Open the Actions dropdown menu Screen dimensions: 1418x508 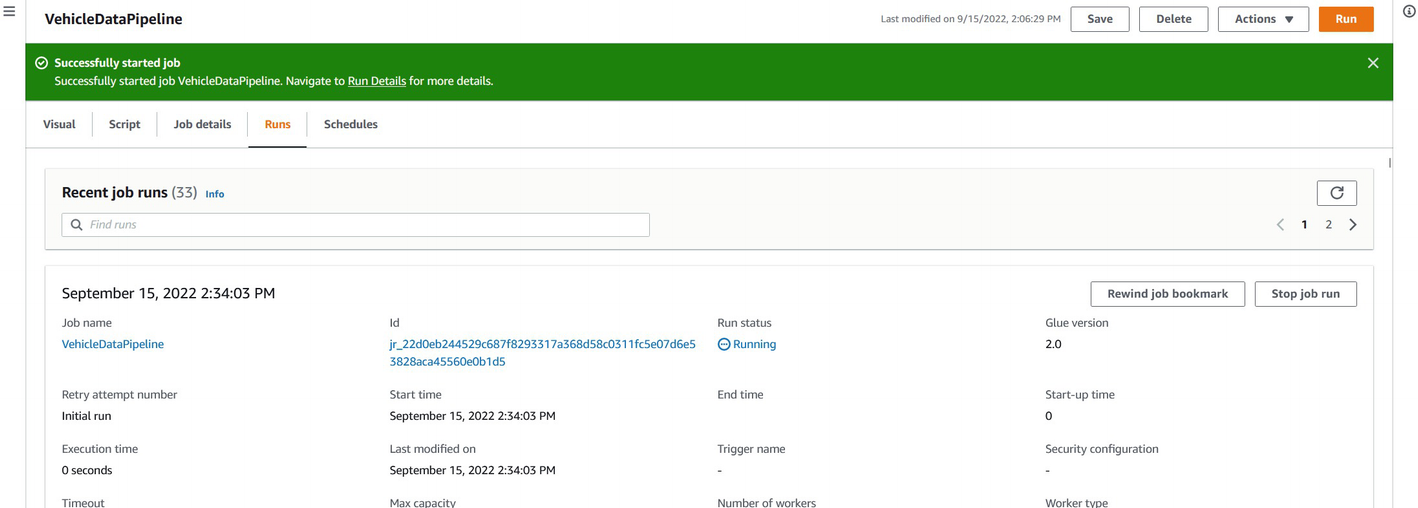1262,19
